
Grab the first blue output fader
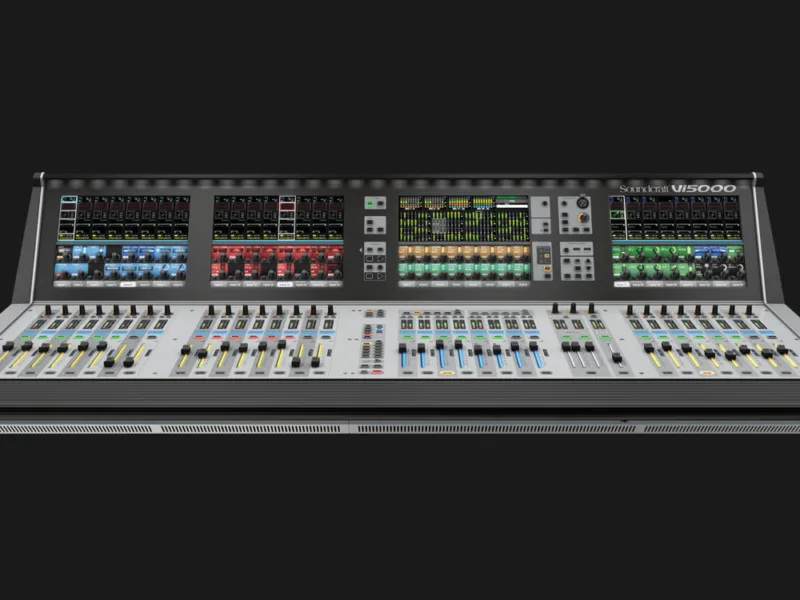click(403, 347)
